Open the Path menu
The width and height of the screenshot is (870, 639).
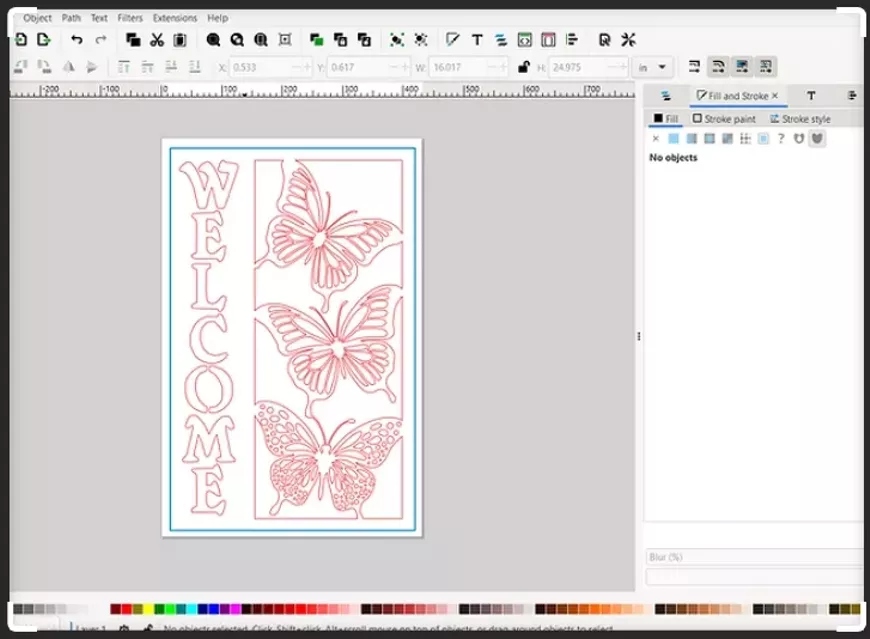coord(71,18)
